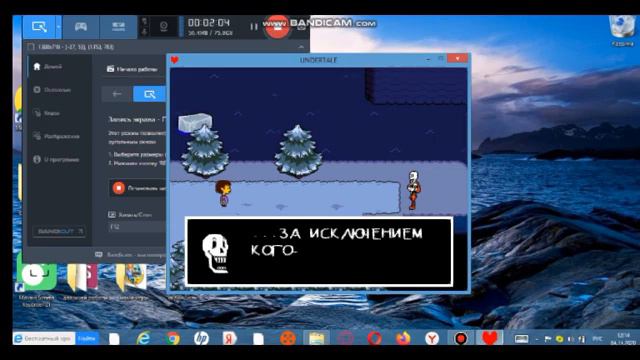Open Firefox from the taskbar
640x360 pixels.
(x=403, y=338)
